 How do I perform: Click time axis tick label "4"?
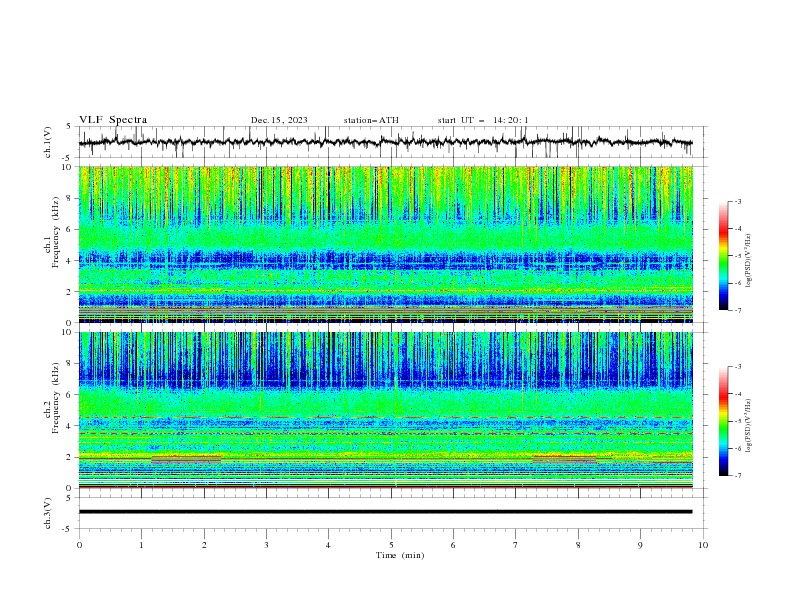[328, 545]
